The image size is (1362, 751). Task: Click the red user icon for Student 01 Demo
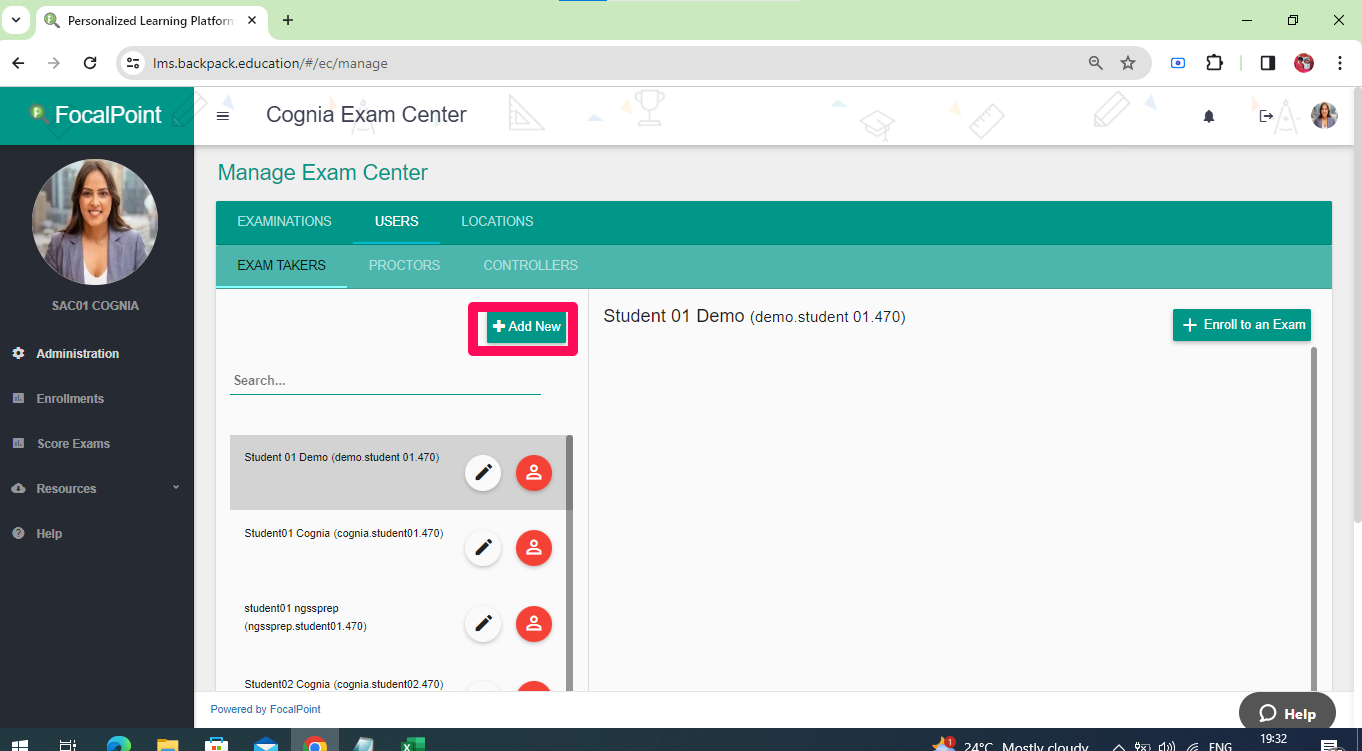pyautogui.click(x=534, y=472)
